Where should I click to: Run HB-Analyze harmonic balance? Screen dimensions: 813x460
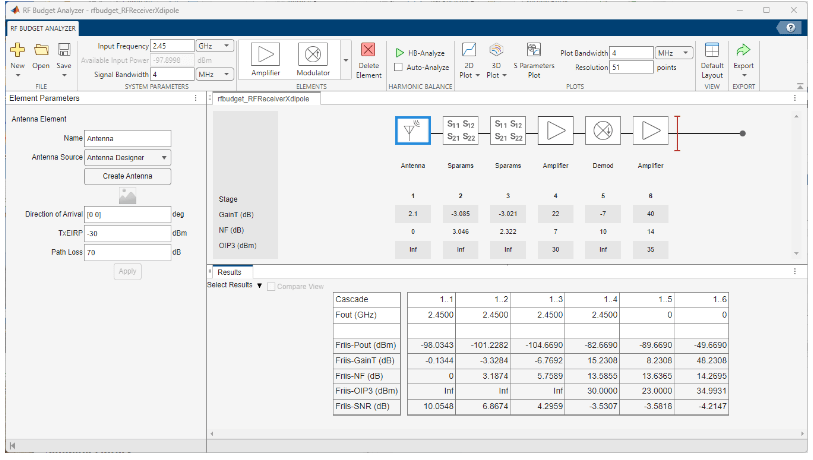pos(419,52)
